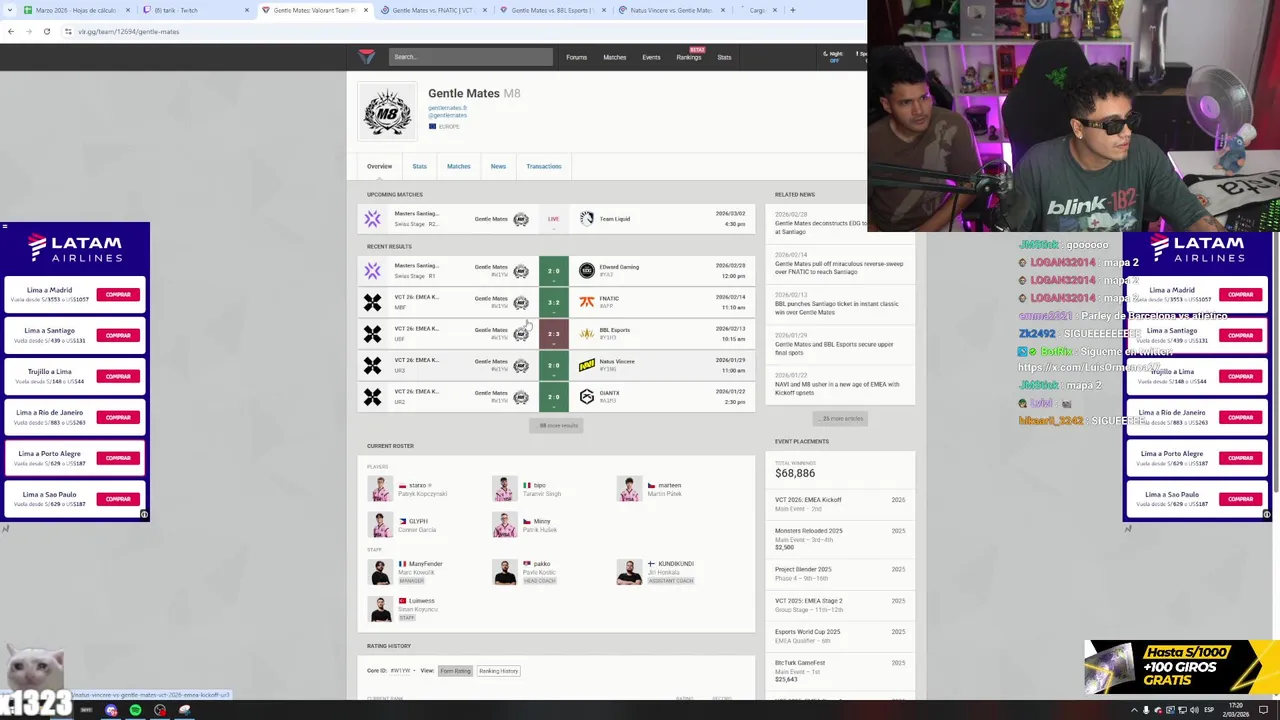Screen dimensions: 1280x720
Task: Click the VLR.gg logo in the header
Action: tap(366, 57)
